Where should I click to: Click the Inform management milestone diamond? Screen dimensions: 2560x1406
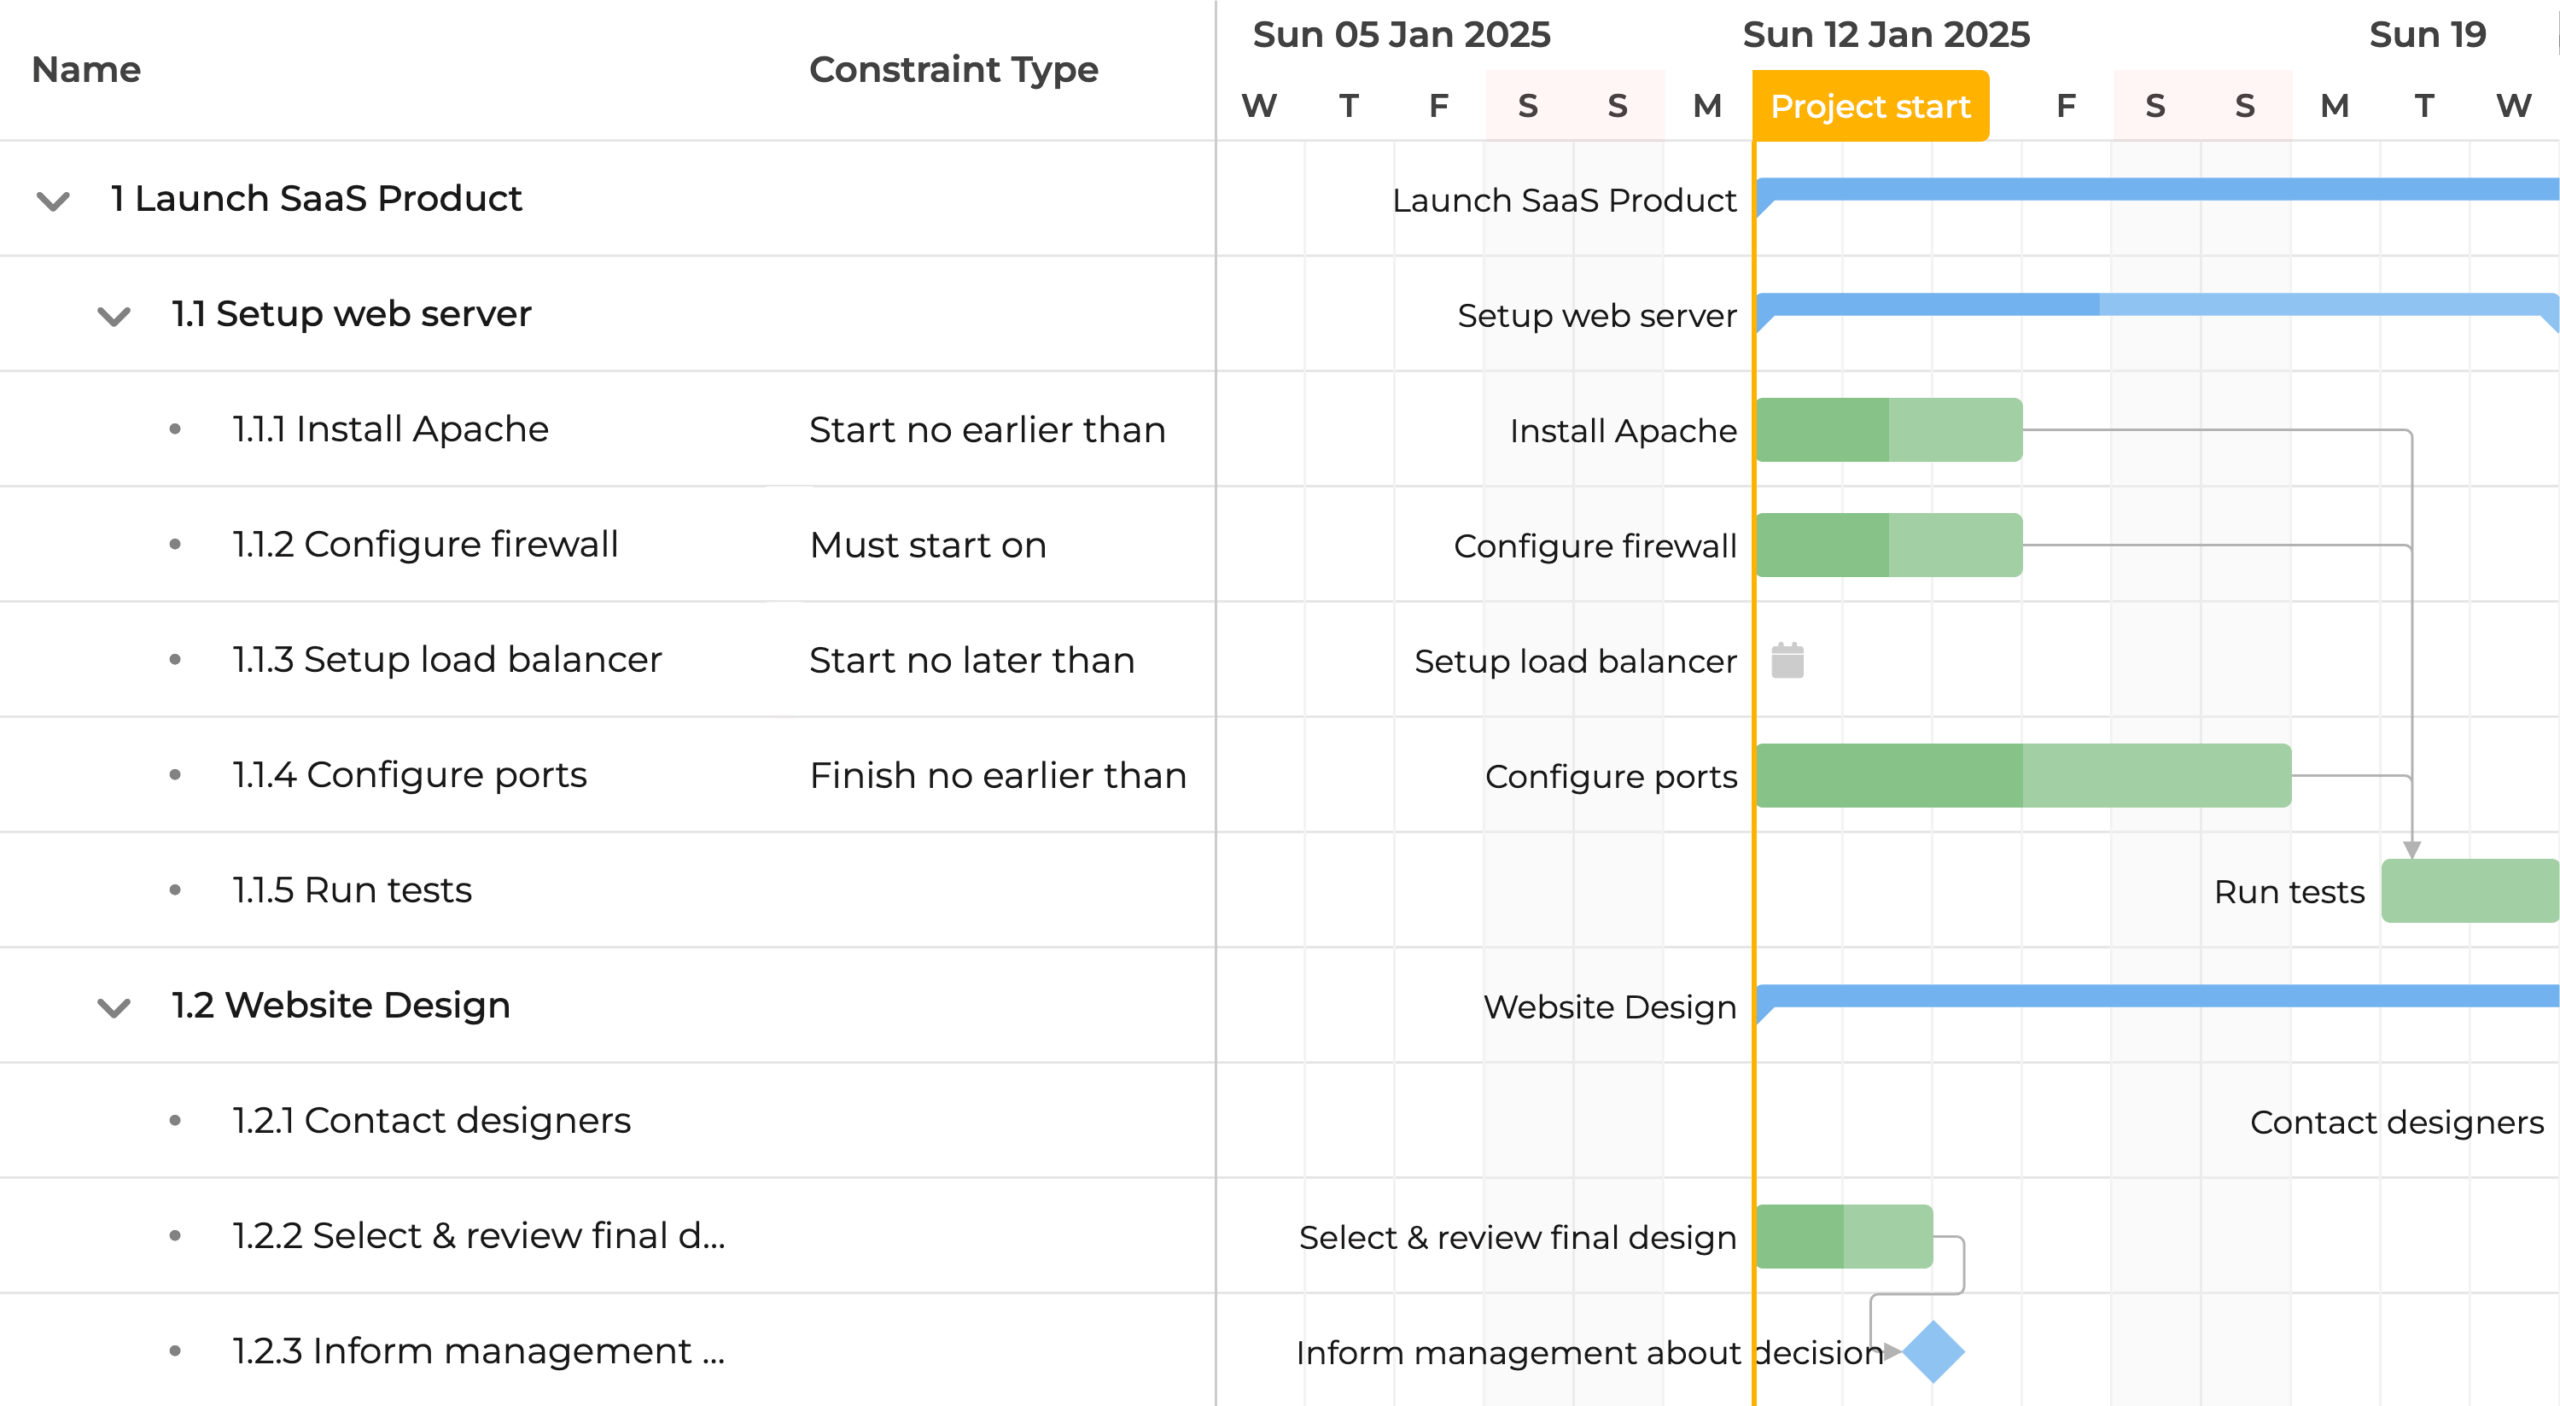(x=1932, y=1351)
